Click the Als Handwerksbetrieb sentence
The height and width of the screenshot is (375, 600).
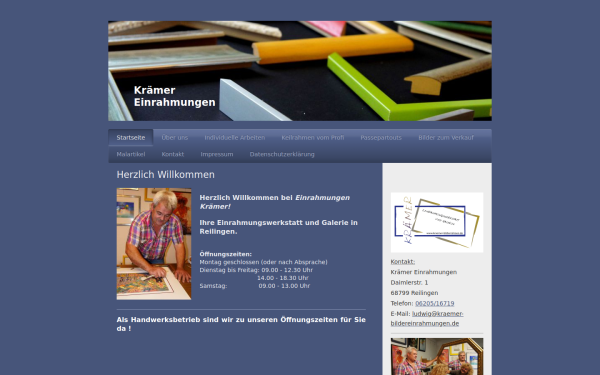click(x=241, y=324)
